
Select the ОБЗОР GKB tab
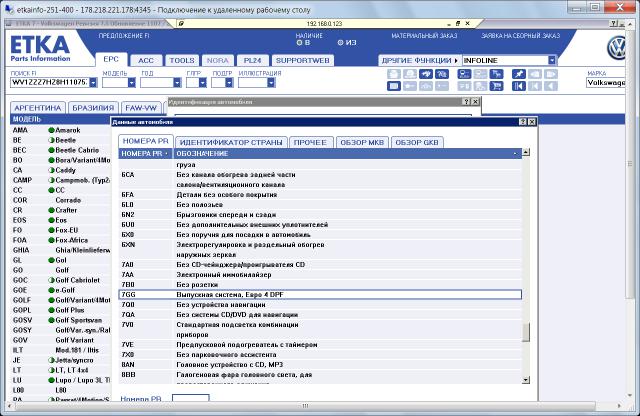(x=417, y=142)
